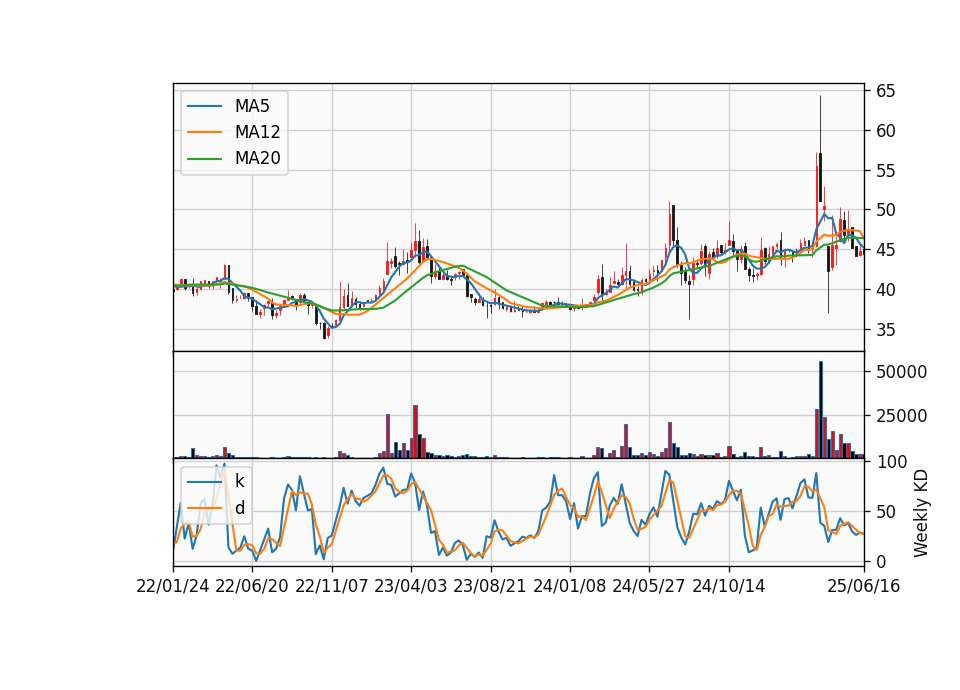Click price axis label 65

885,91
